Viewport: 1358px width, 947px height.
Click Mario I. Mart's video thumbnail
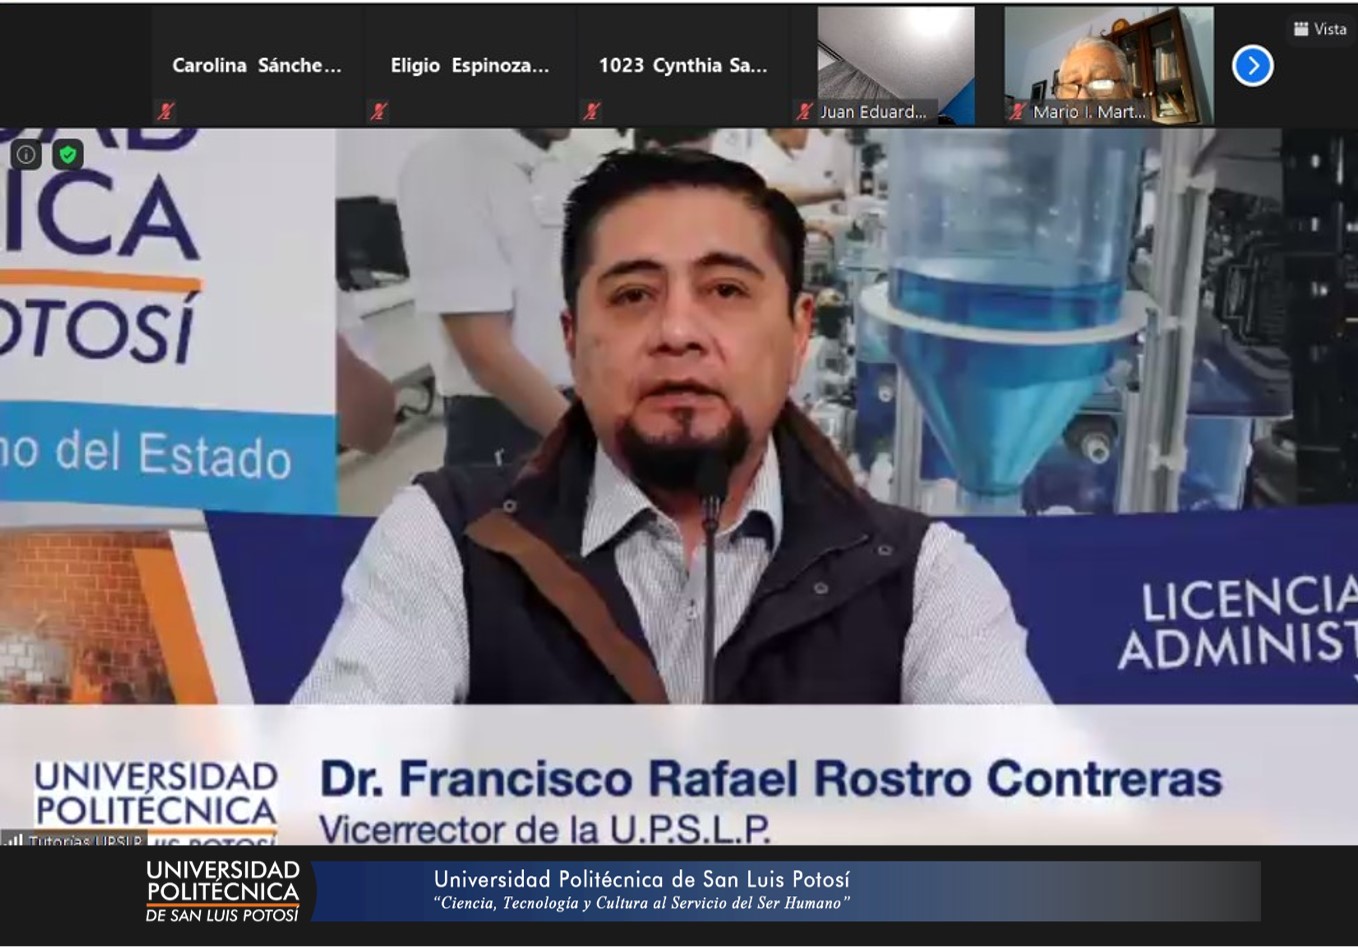(x=1108, y=55)
